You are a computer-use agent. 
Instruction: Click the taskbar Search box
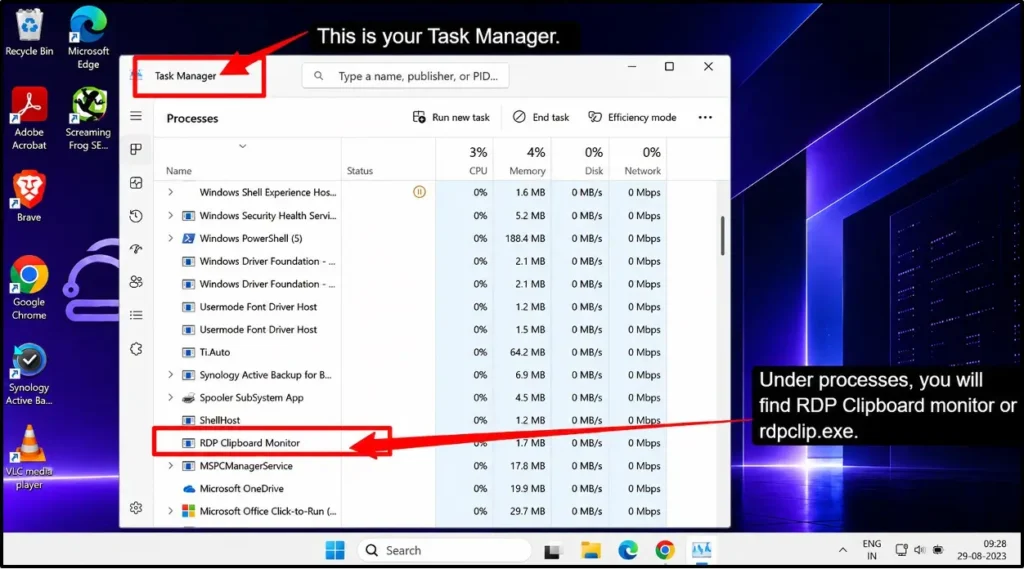[445, 551]
